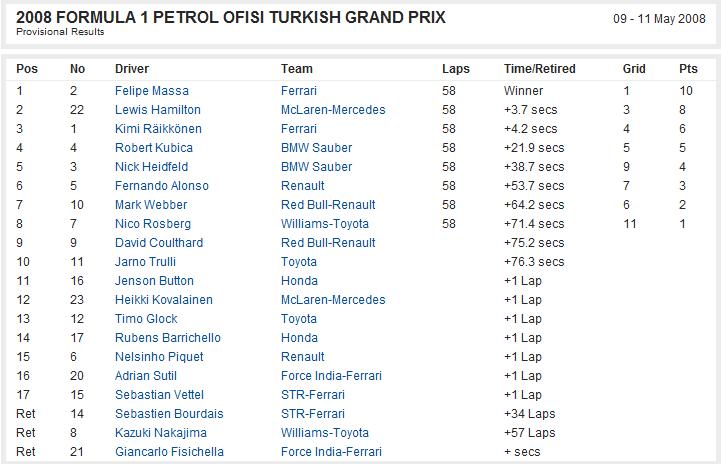Open Giancarlo Fisichella driver page
Screen dimensions: 722x464
[x=169, y=452]
